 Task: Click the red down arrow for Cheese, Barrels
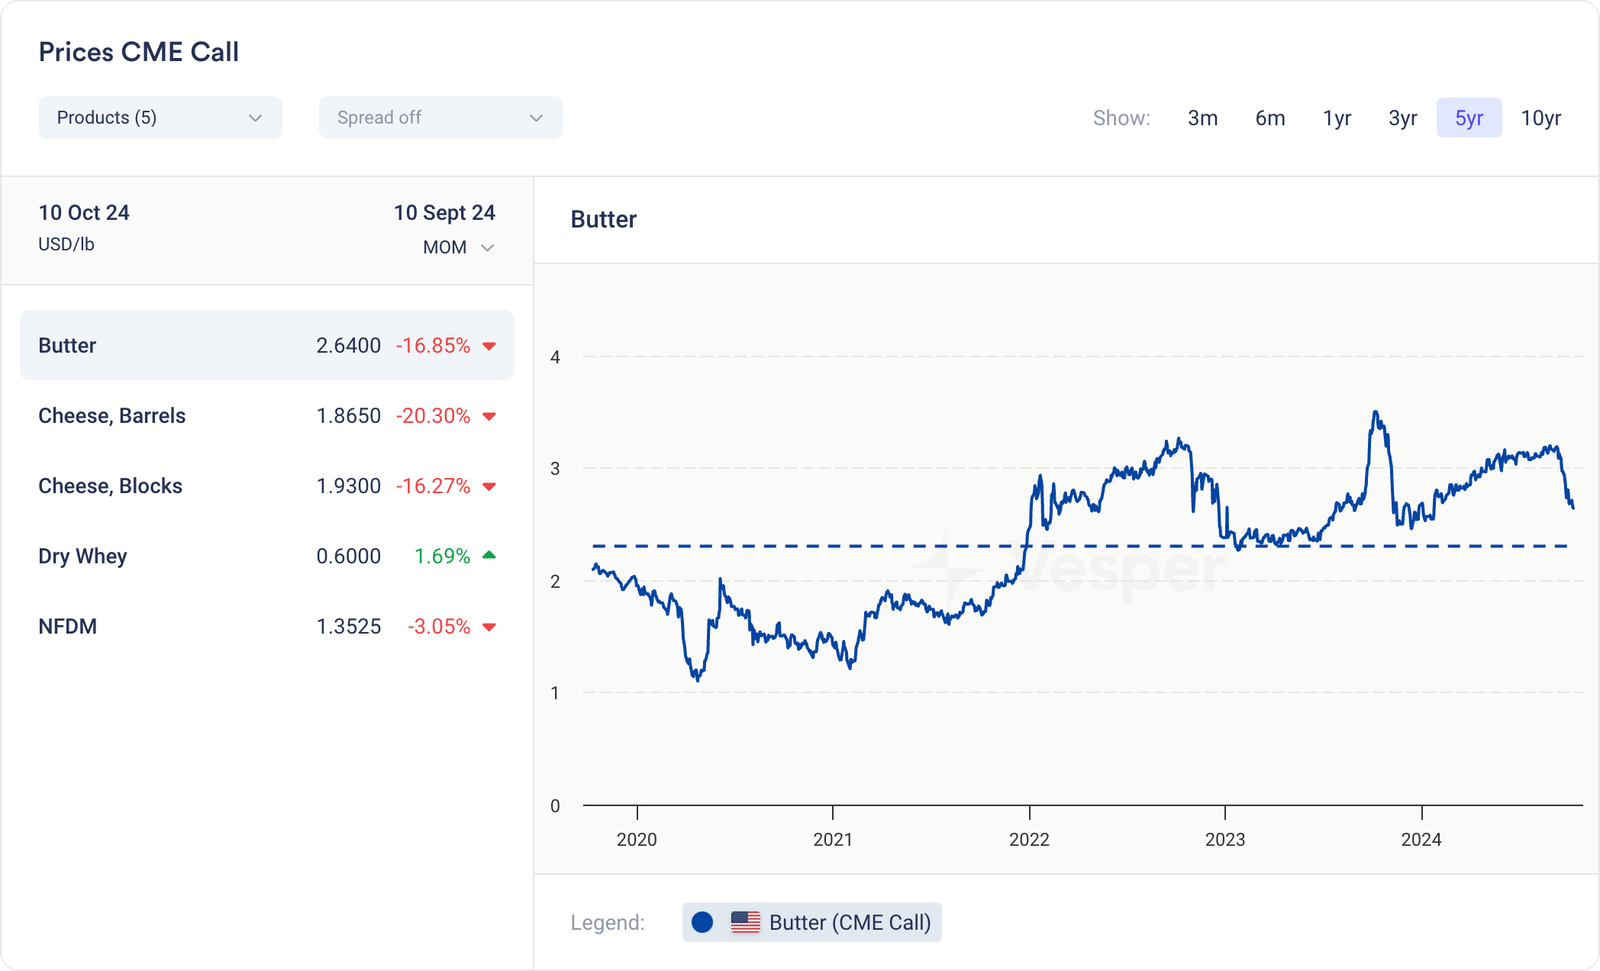pos(489,416)
